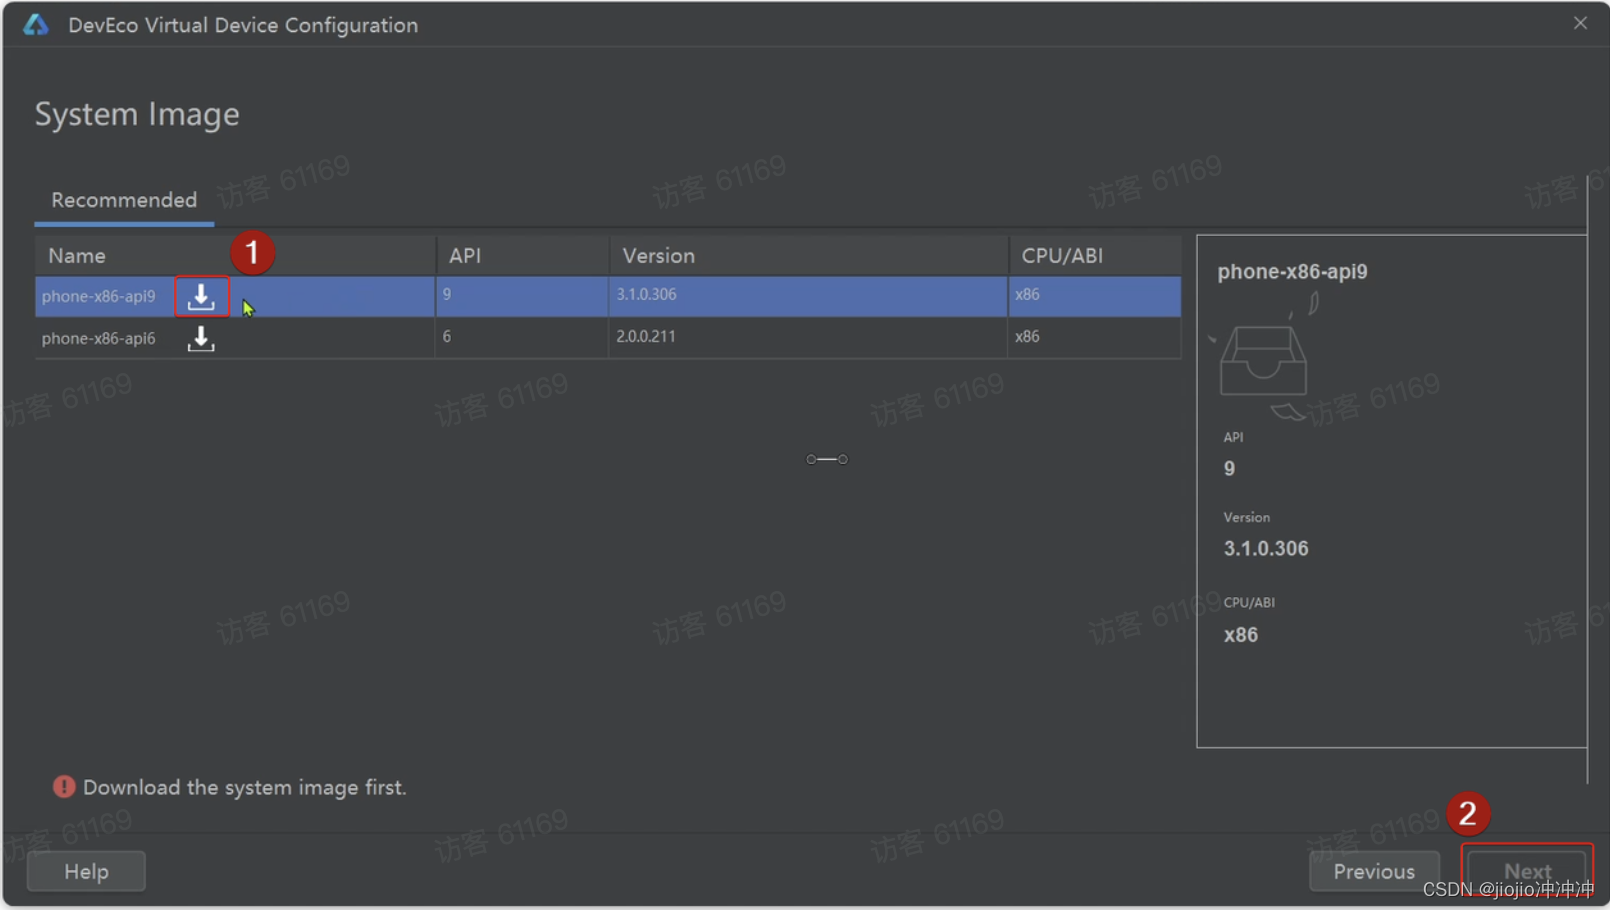Close the Virtual Device Configuration dialog
This screenshot has width=1610, height=910.
(x=1580, y=23)
